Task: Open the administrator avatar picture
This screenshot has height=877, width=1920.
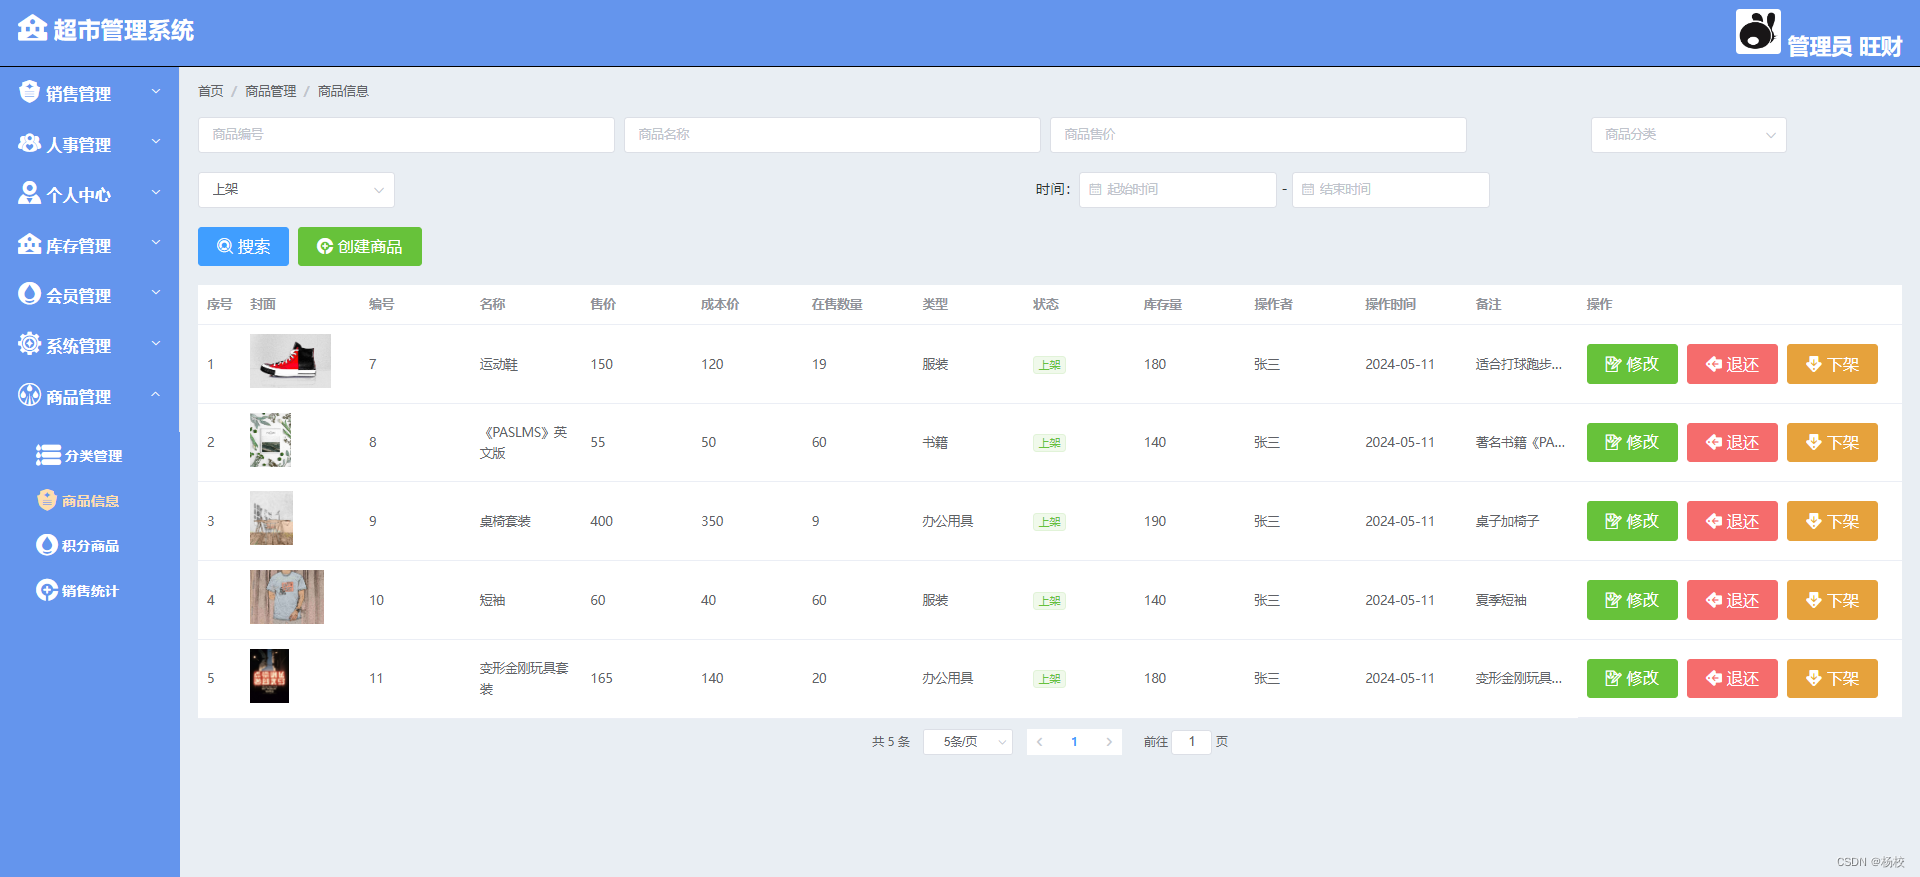Action: point(1758,31)
